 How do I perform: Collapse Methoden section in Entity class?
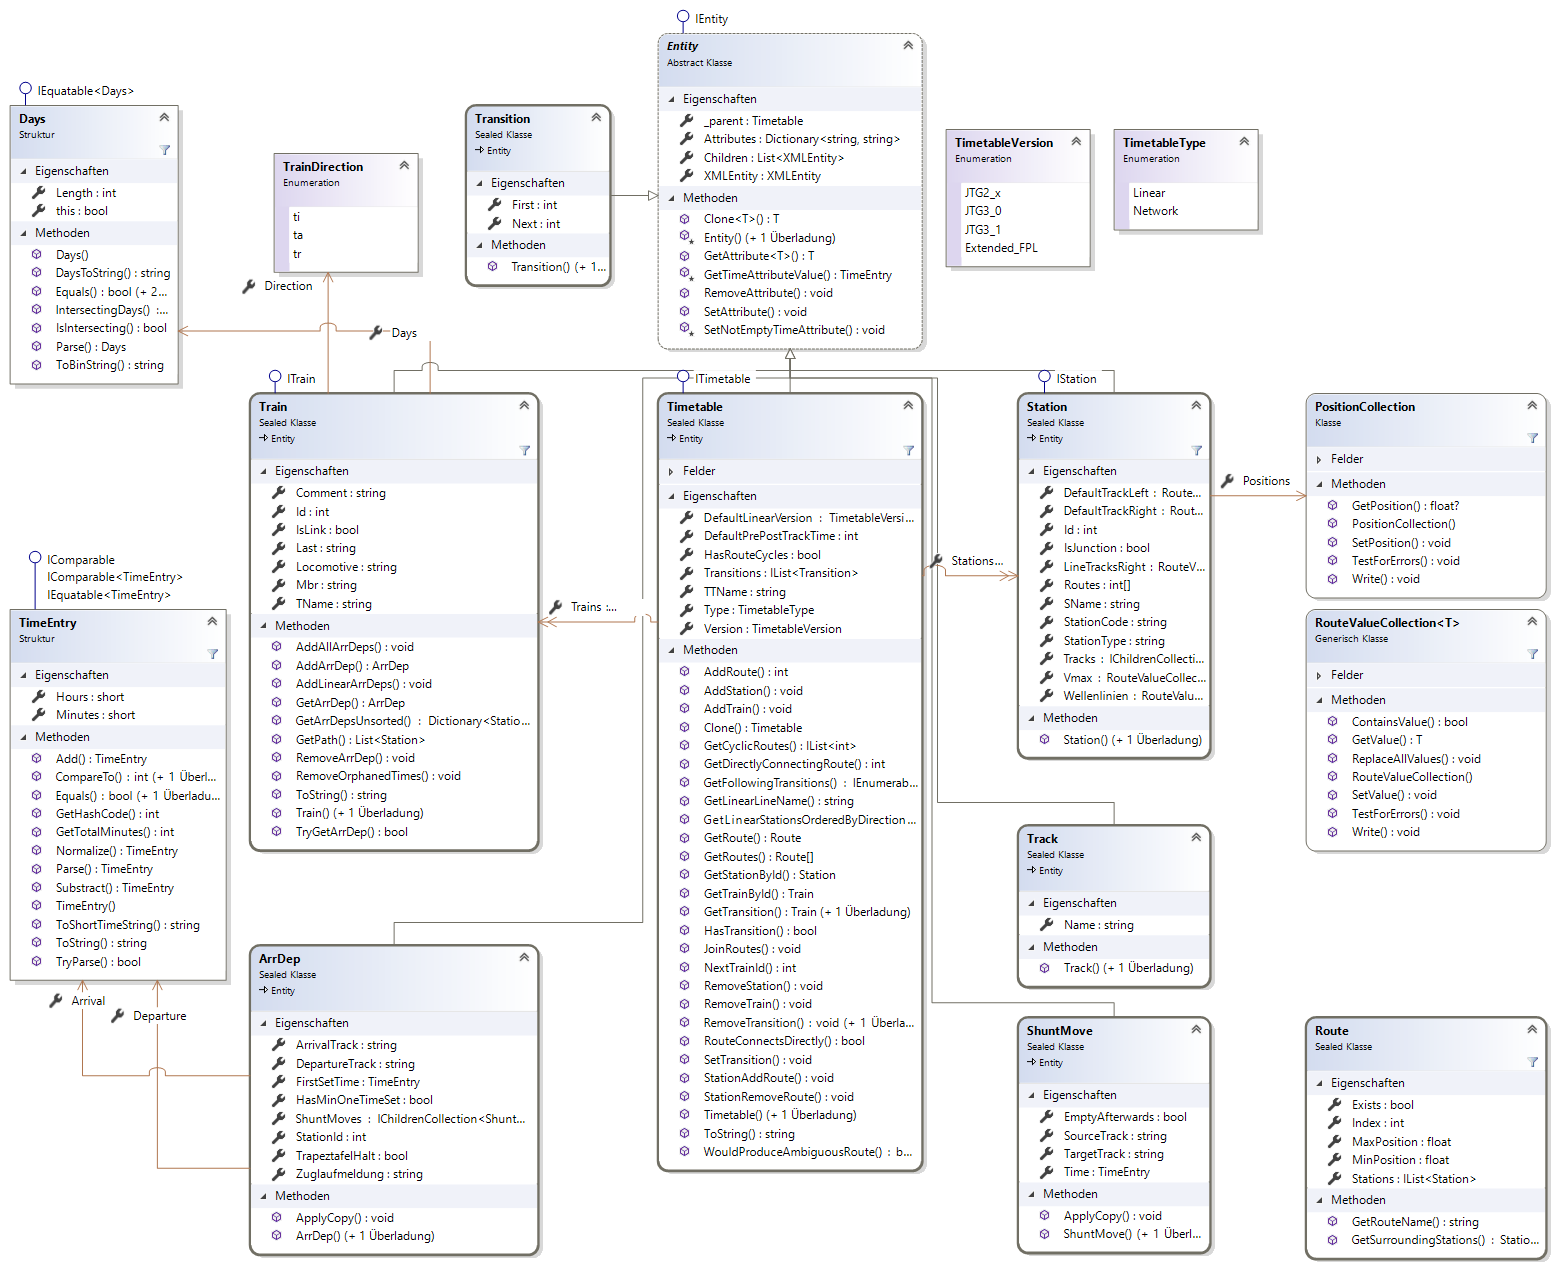tap(671, 198)
